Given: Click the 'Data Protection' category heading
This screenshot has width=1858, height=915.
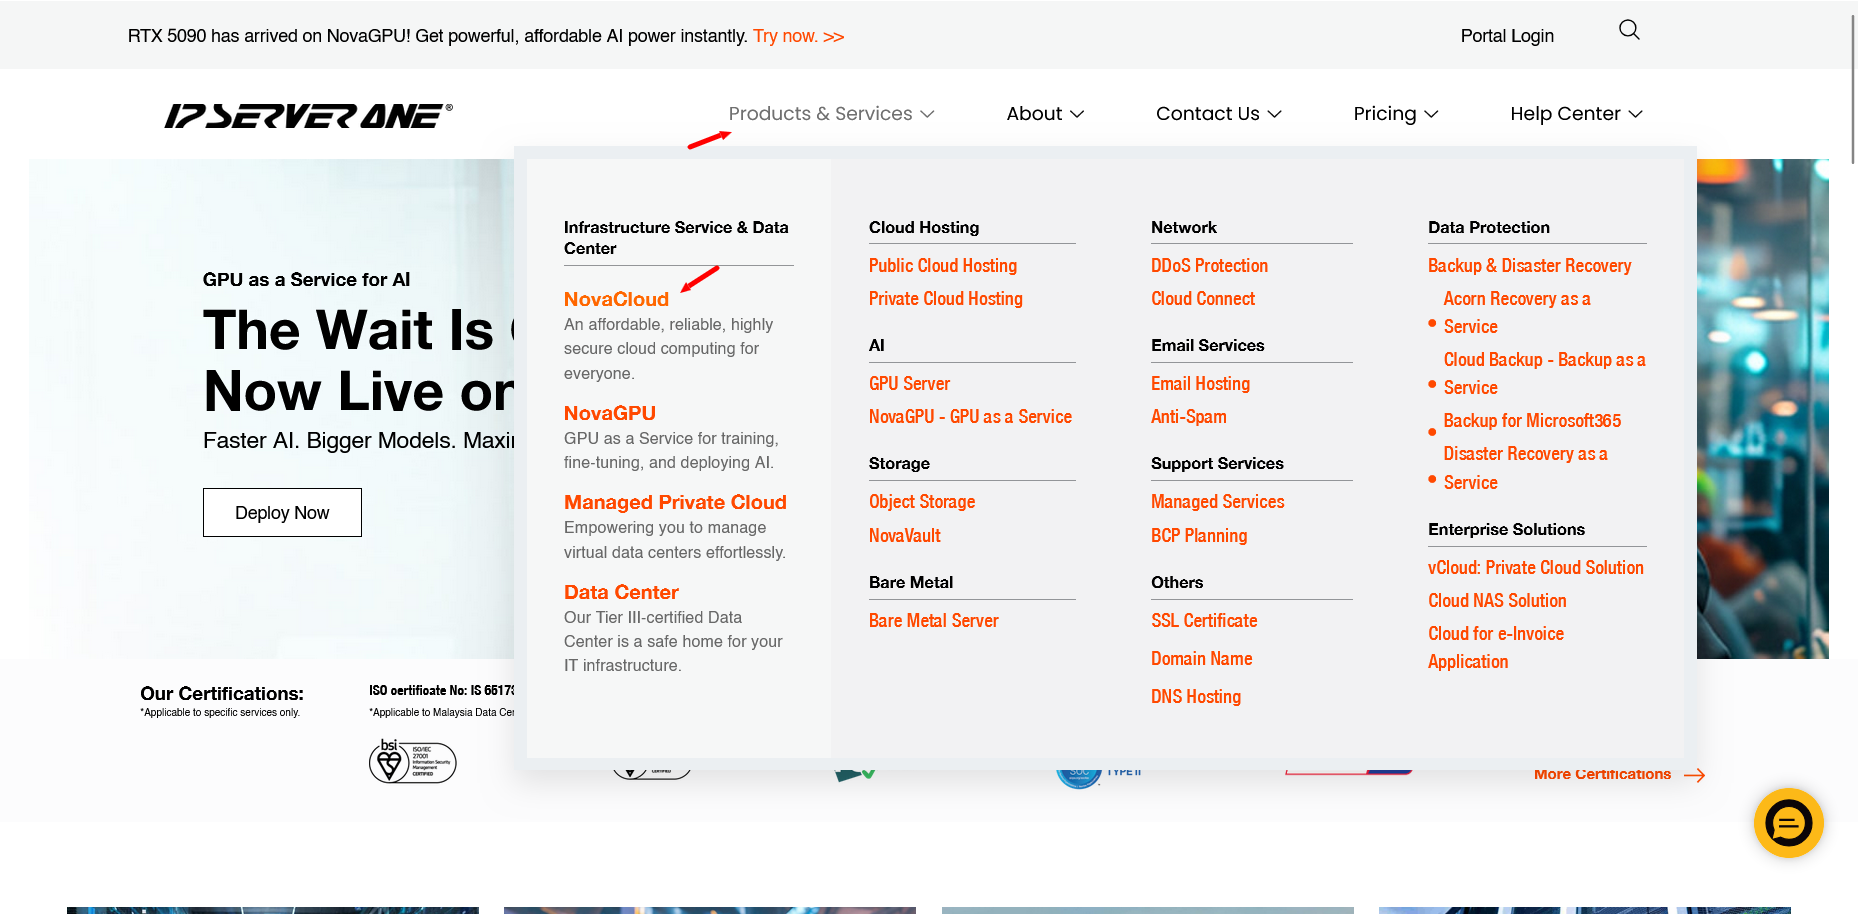Looking at the screenshot, I should coord(1489,227).
